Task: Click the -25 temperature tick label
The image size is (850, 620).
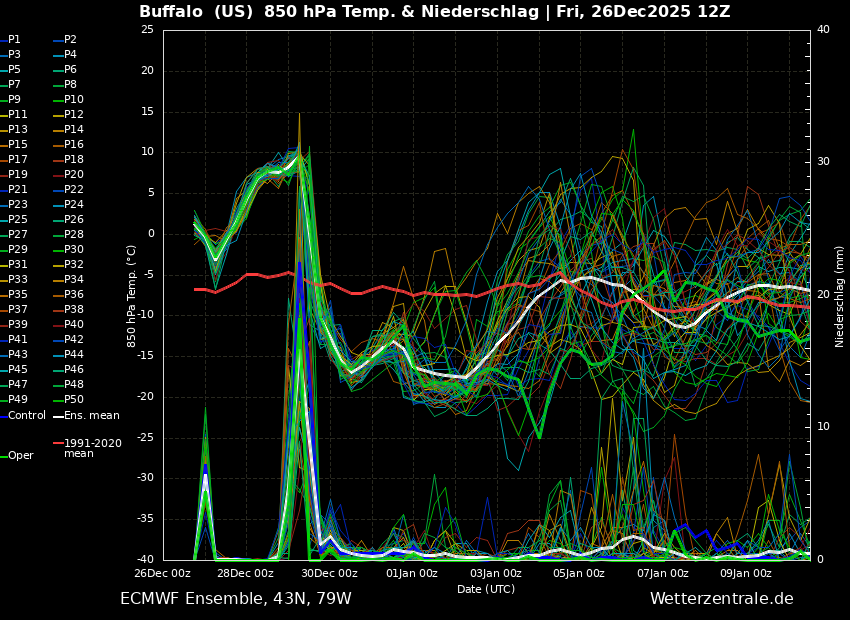Action: [x=146, y=437]
